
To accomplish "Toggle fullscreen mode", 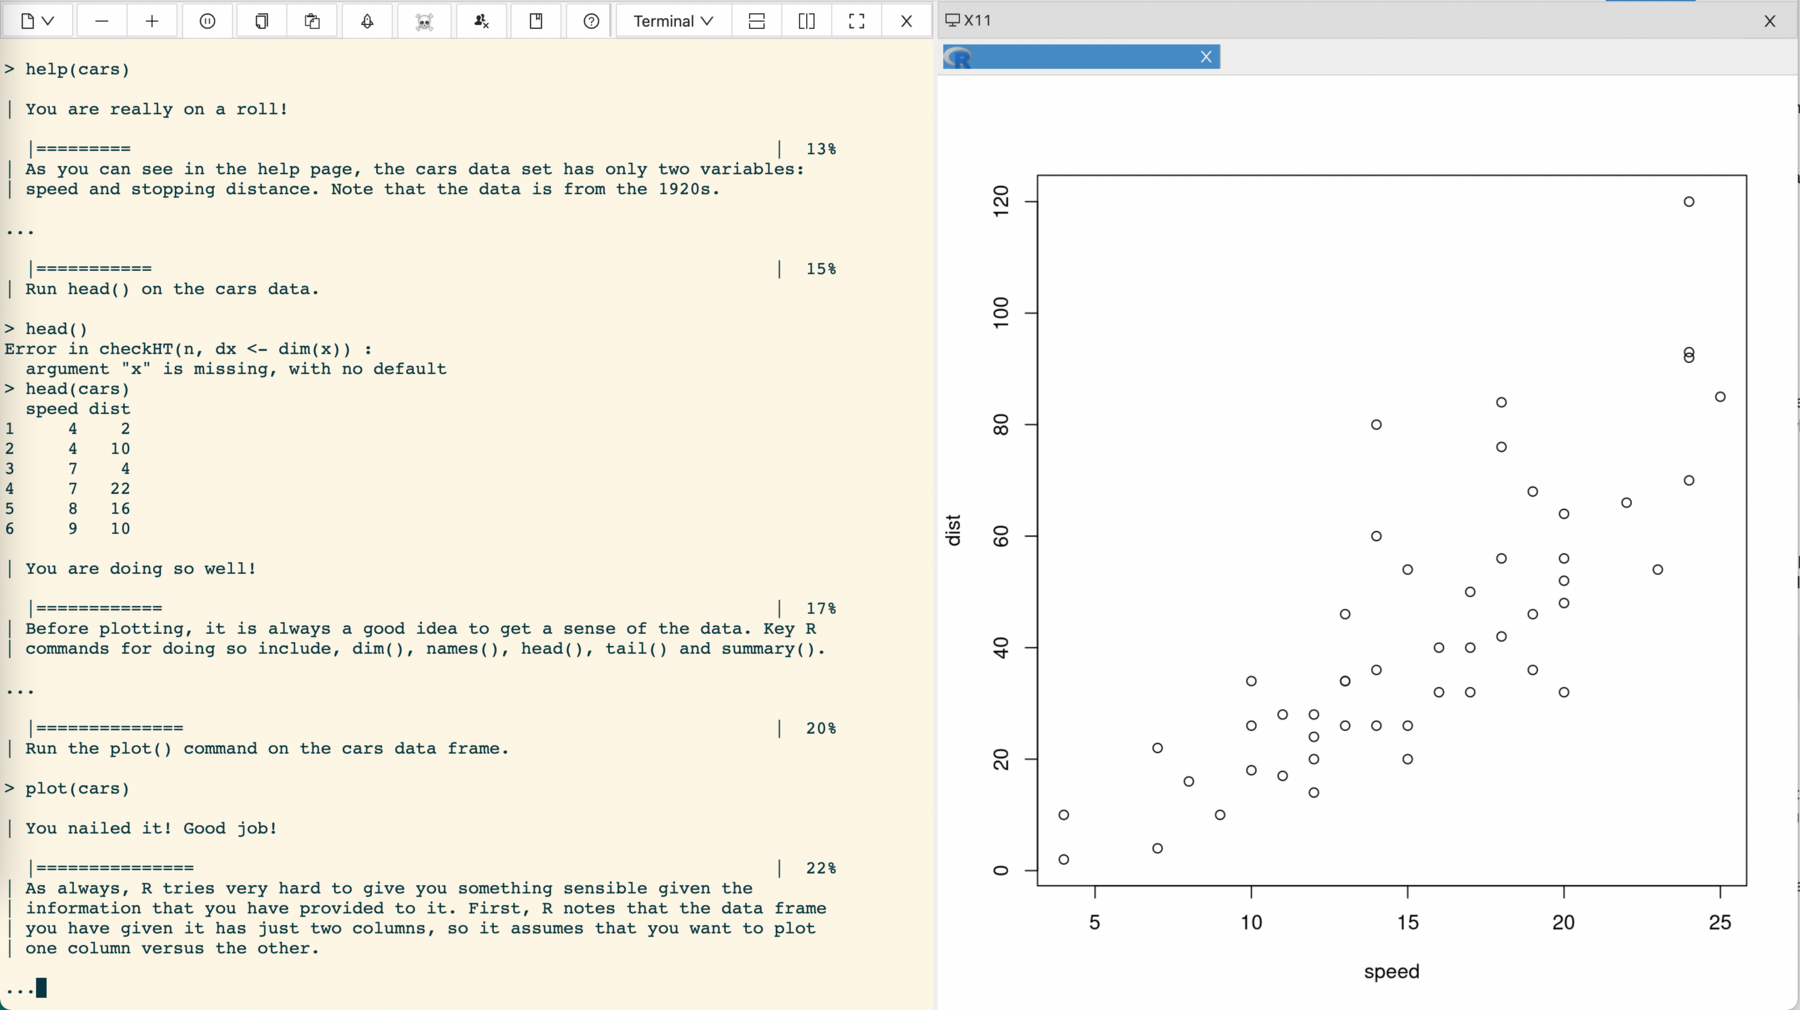I will [x=856, y=20].
